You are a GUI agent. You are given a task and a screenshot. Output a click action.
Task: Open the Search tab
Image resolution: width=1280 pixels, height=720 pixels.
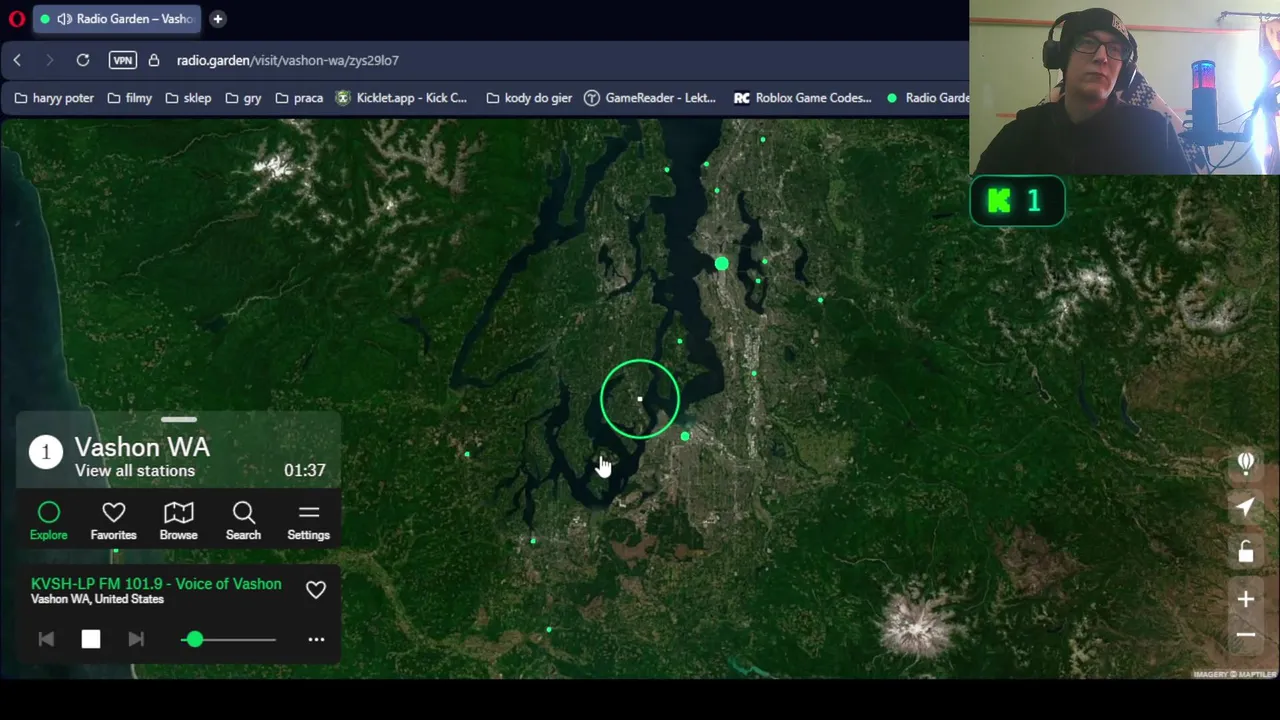click(x=243, y=521)
